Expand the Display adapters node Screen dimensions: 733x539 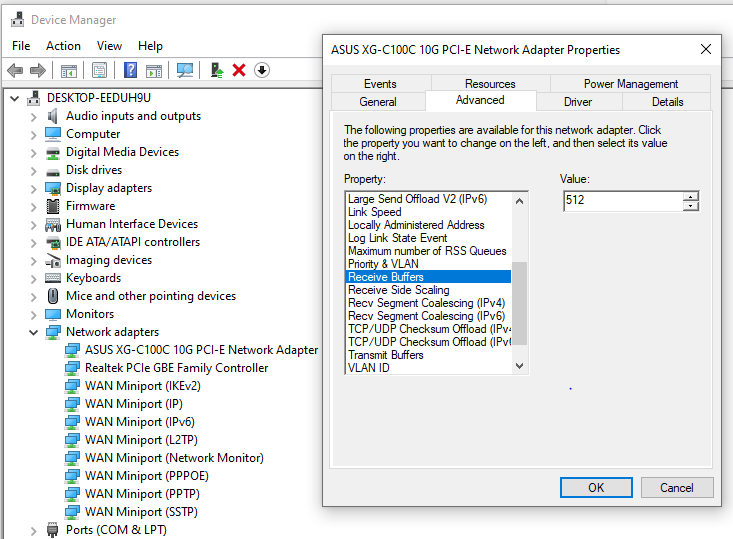pos(34,188)
